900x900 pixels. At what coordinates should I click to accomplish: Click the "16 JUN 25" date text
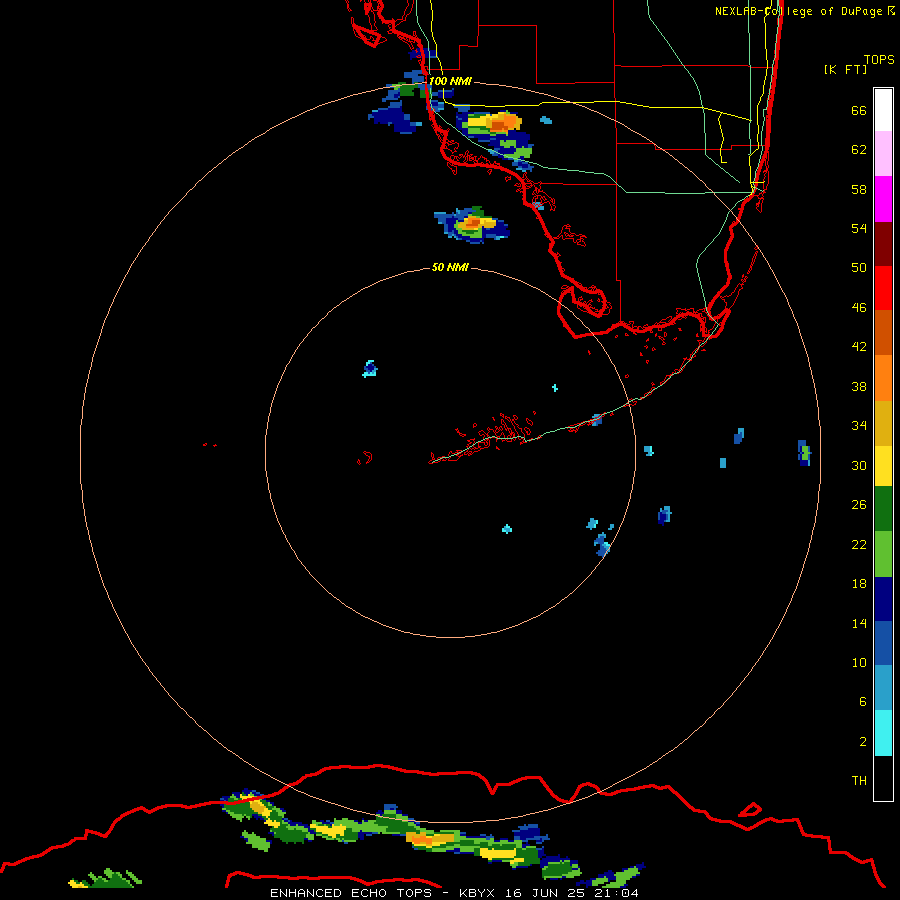pyautogui.click(x=545, y=893)
